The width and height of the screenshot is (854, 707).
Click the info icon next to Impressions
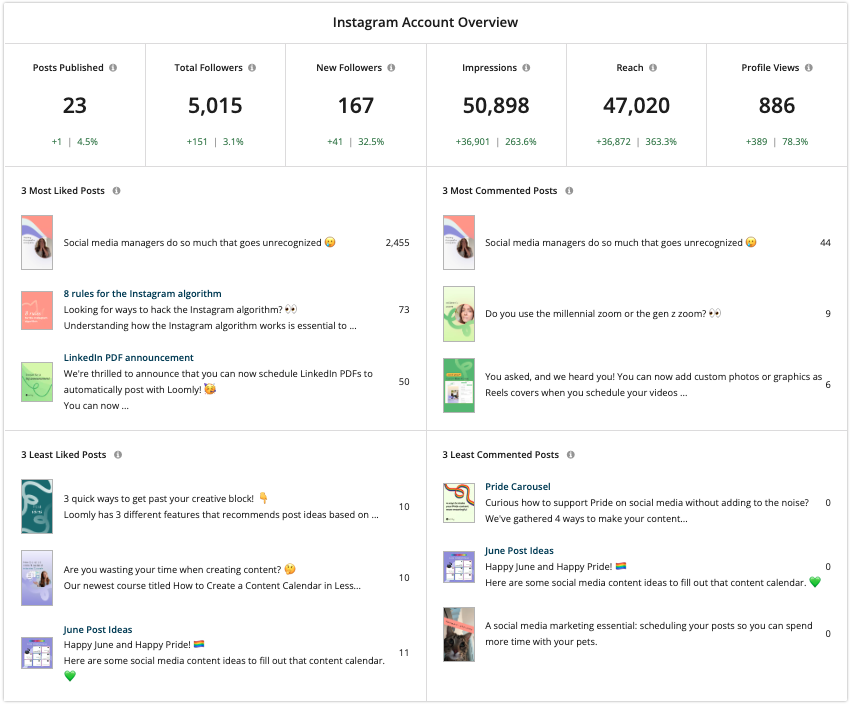click(528, 67)
